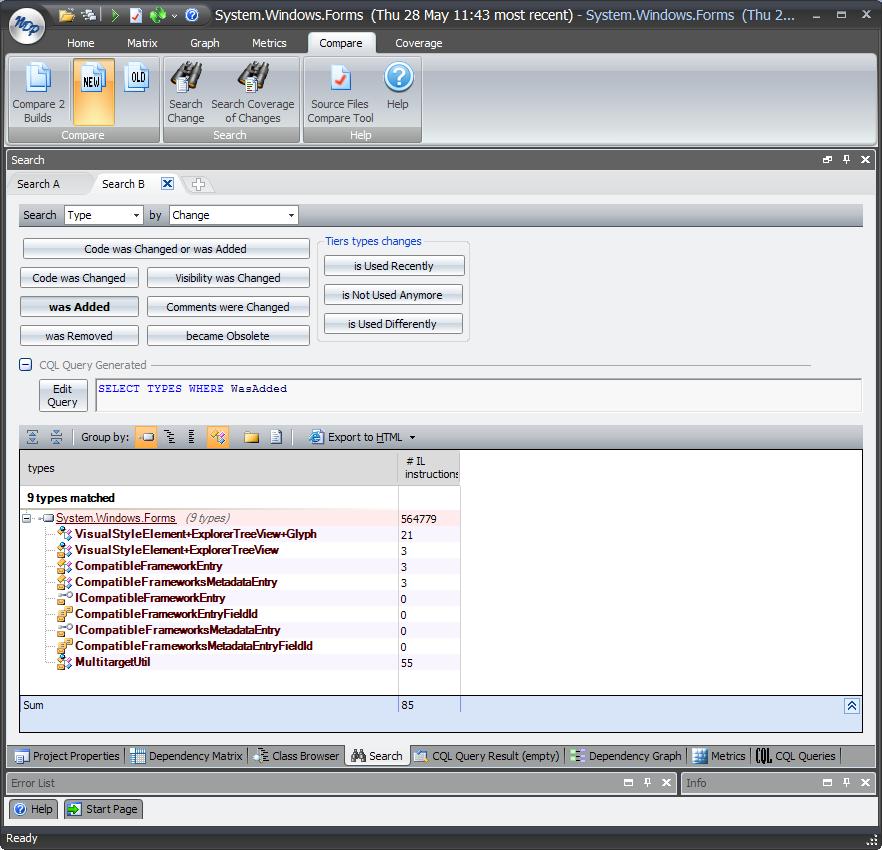Click the ribbon Help question mark icon
882x850 pixels.
[398, 86]
